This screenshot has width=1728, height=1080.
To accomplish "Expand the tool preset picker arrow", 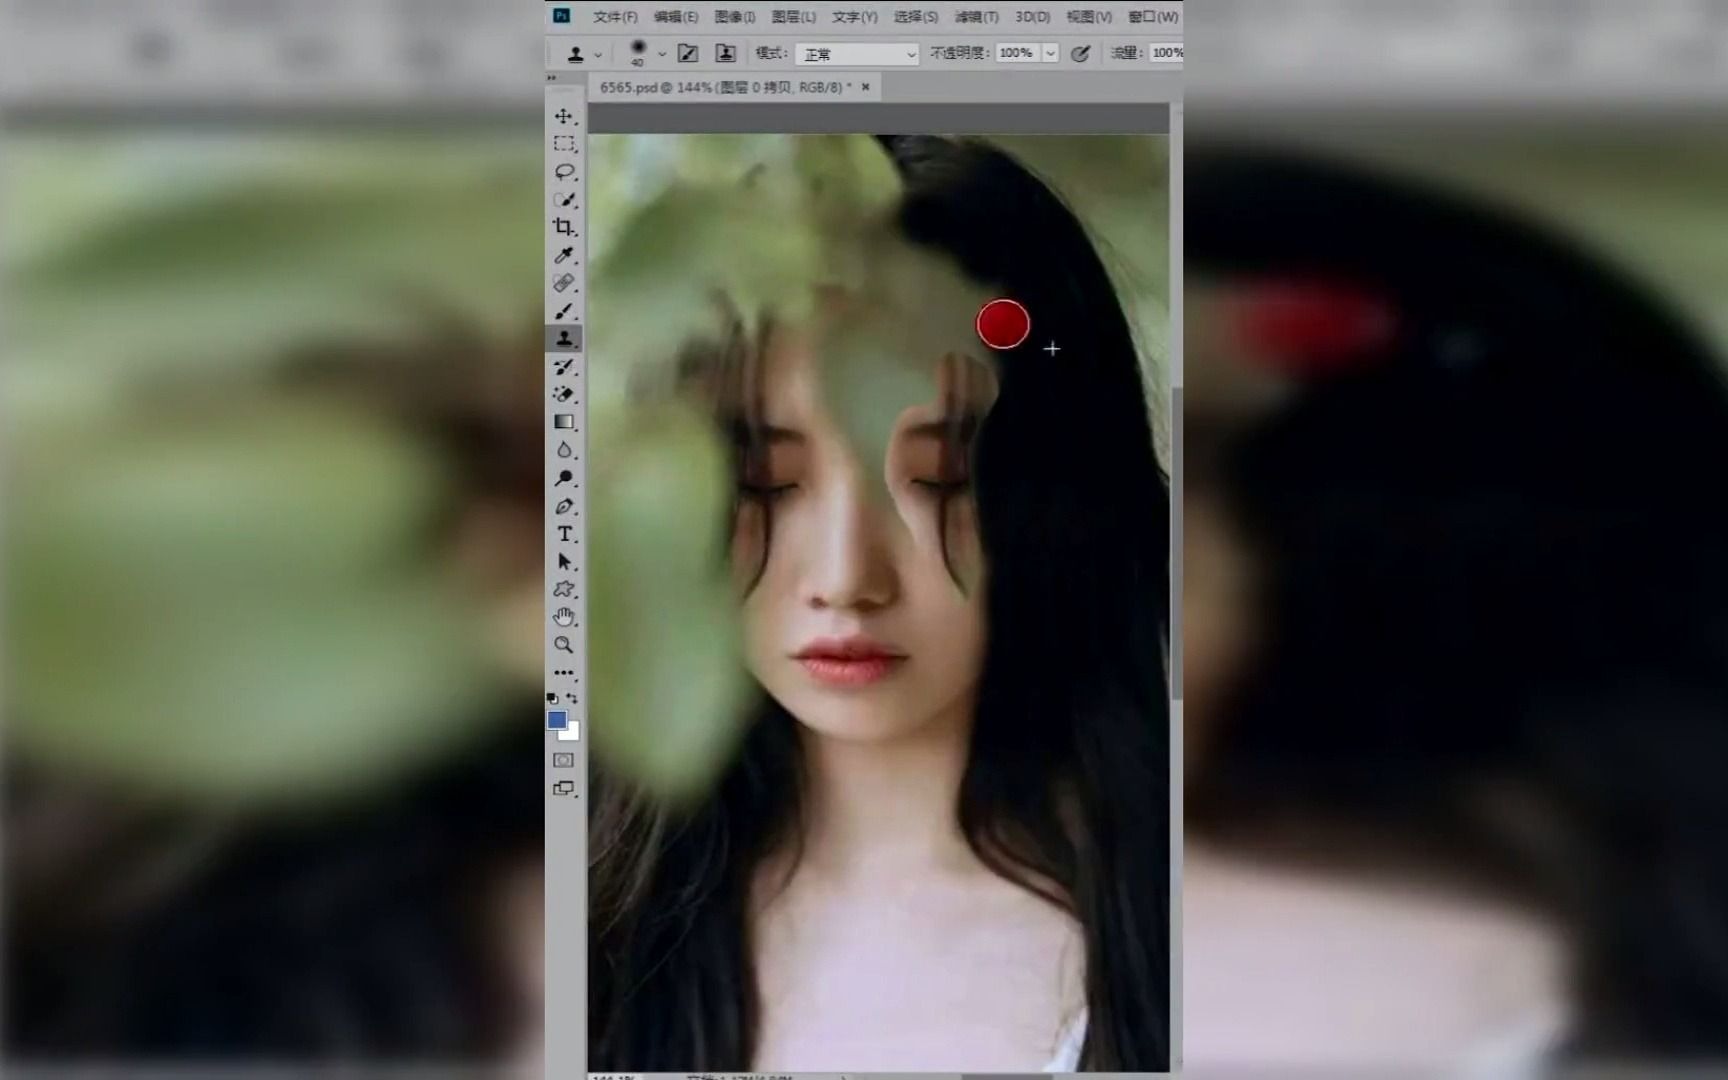I will click(x=598, y=55).
